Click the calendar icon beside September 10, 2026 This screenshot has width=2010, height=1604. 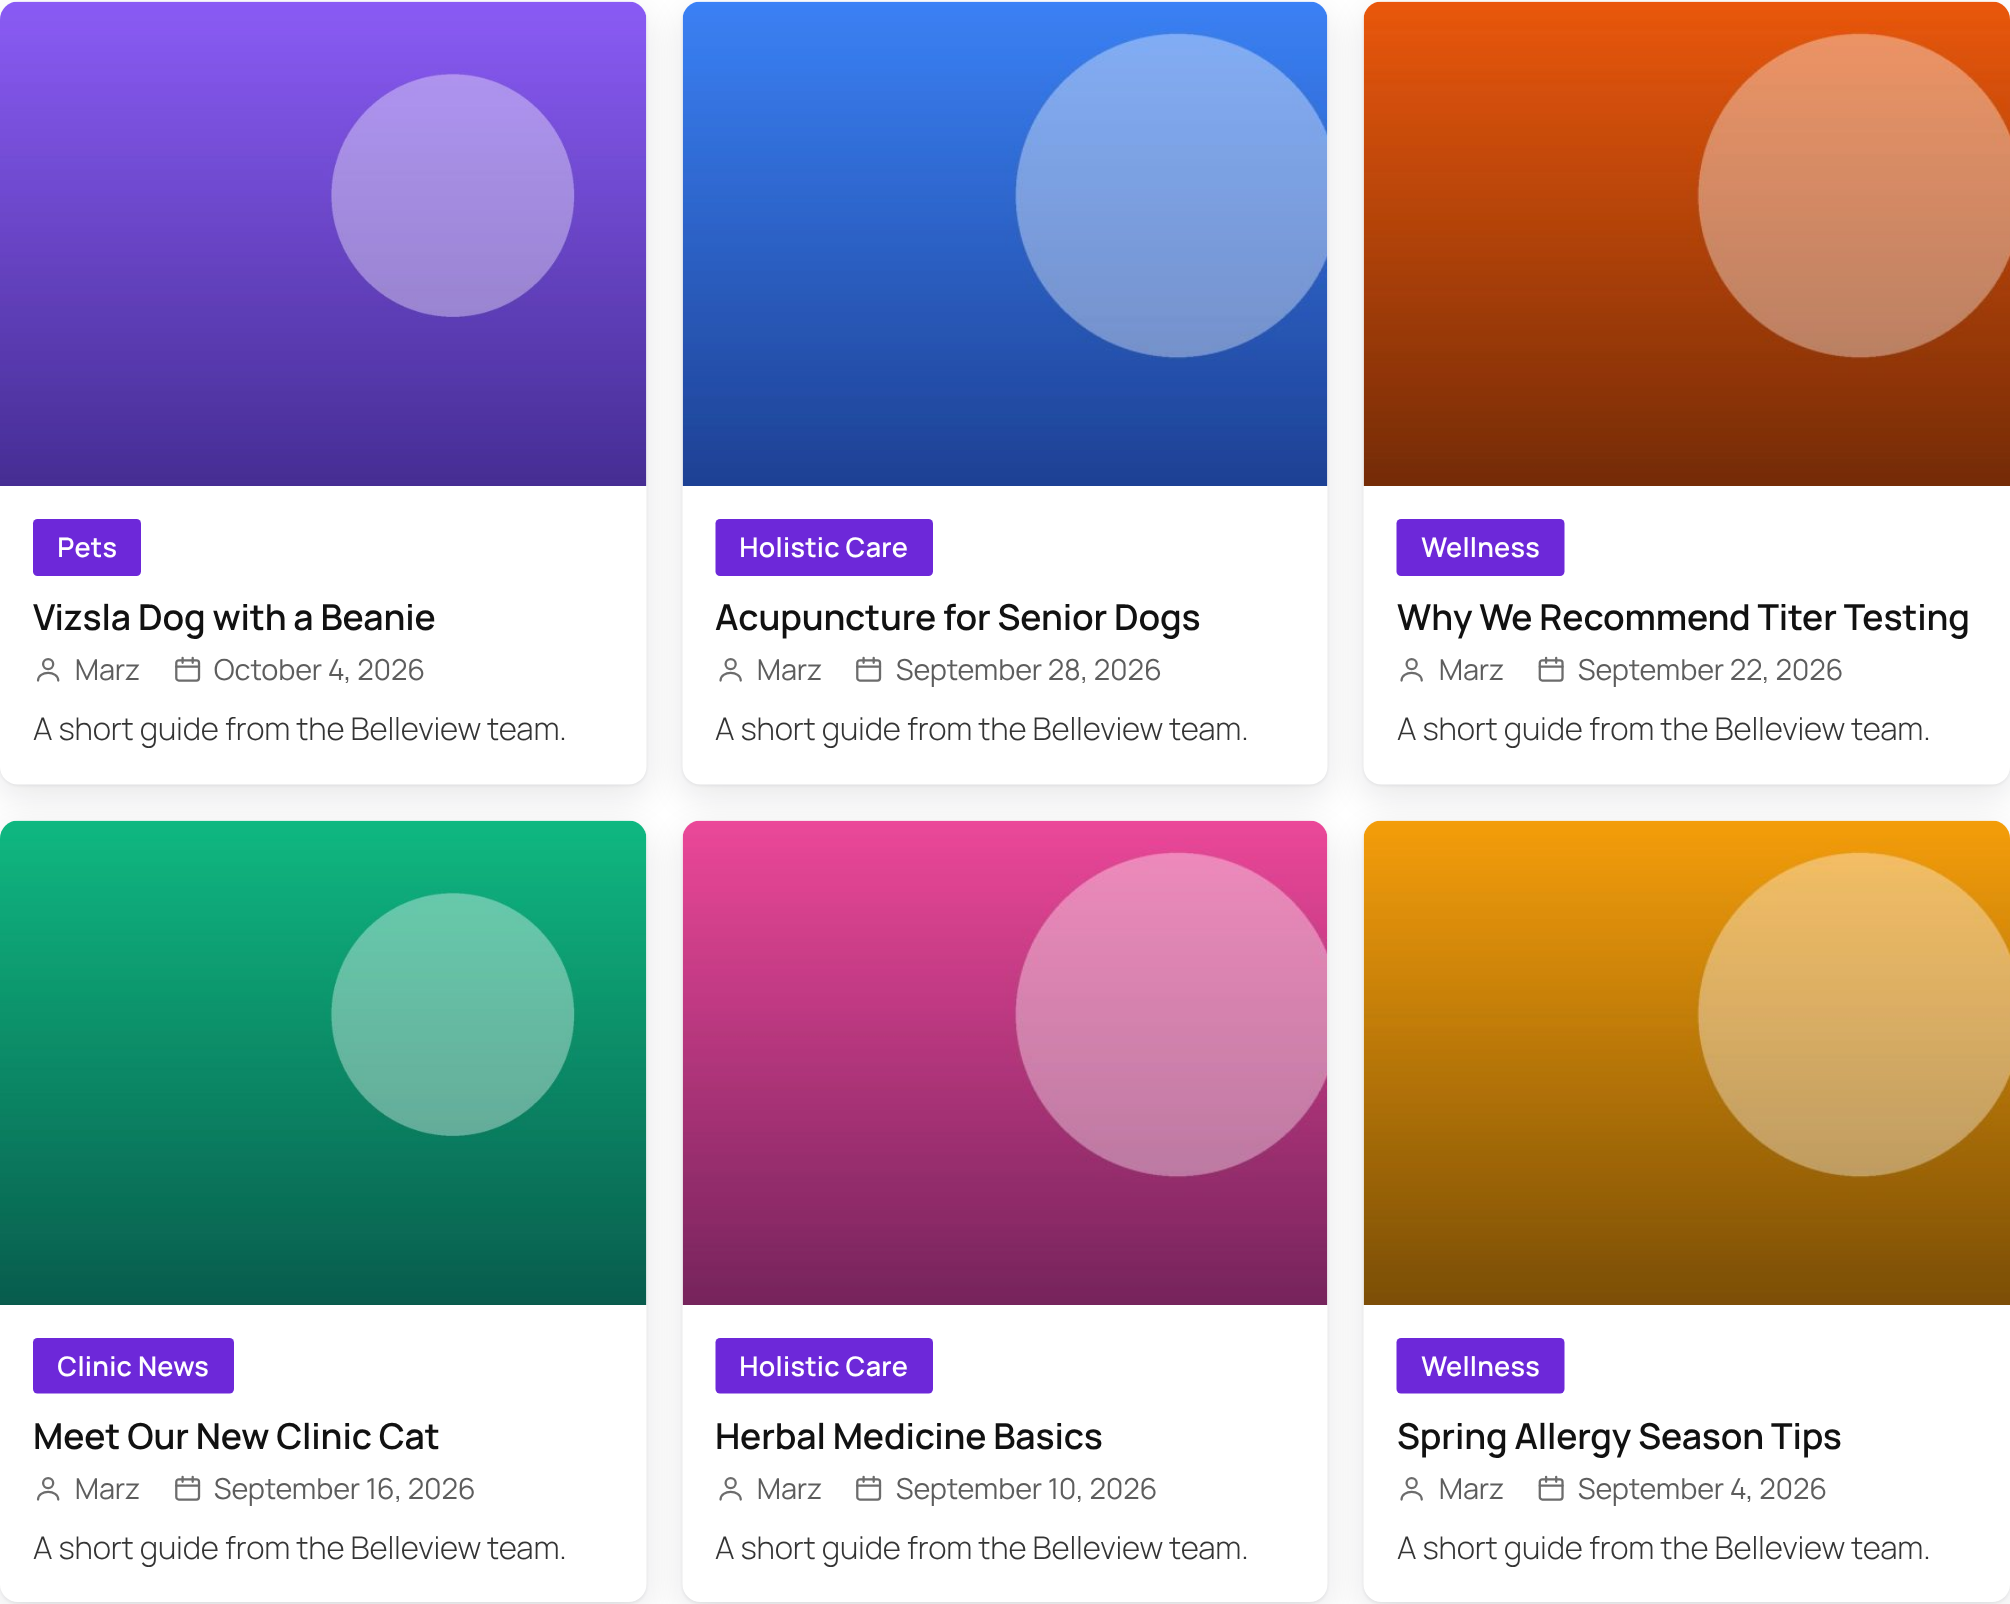point(869,1489)
